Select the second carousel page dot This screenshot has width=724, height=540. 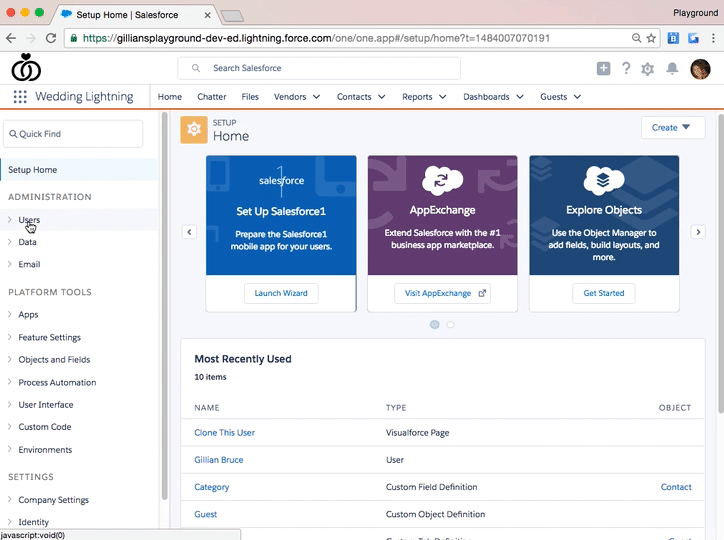click(450, 324)
